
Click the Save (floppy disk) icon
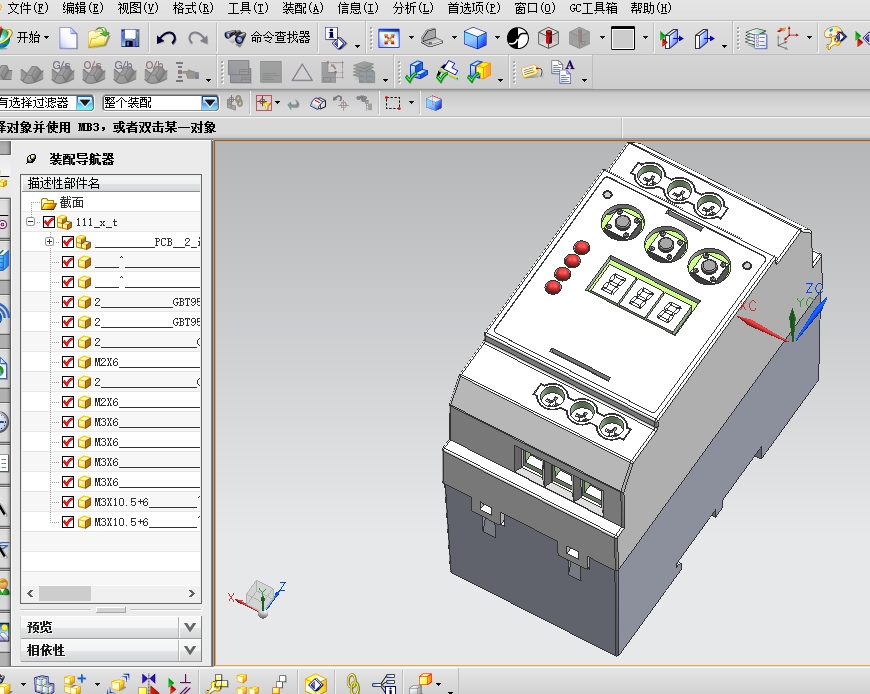[130, 39]
